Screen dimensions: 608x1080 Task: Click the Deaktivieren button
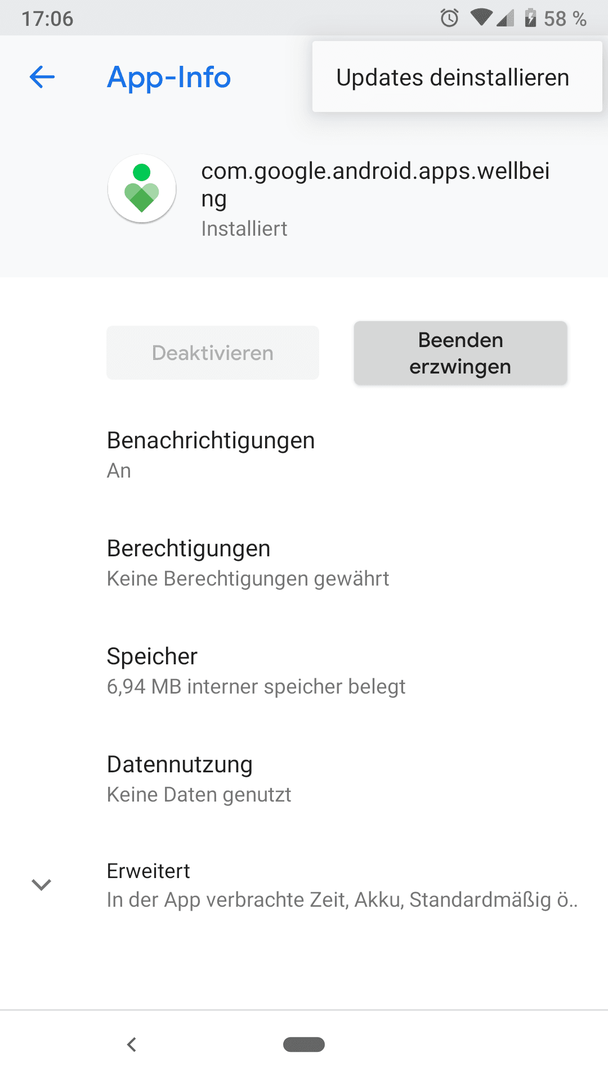[x=213, y=353]
